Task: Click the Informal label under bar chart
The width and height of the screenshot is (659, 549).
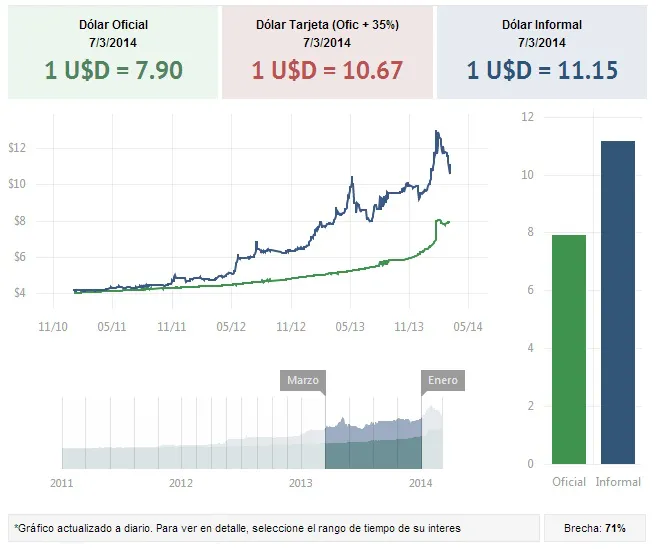Action: coord(618,482)
